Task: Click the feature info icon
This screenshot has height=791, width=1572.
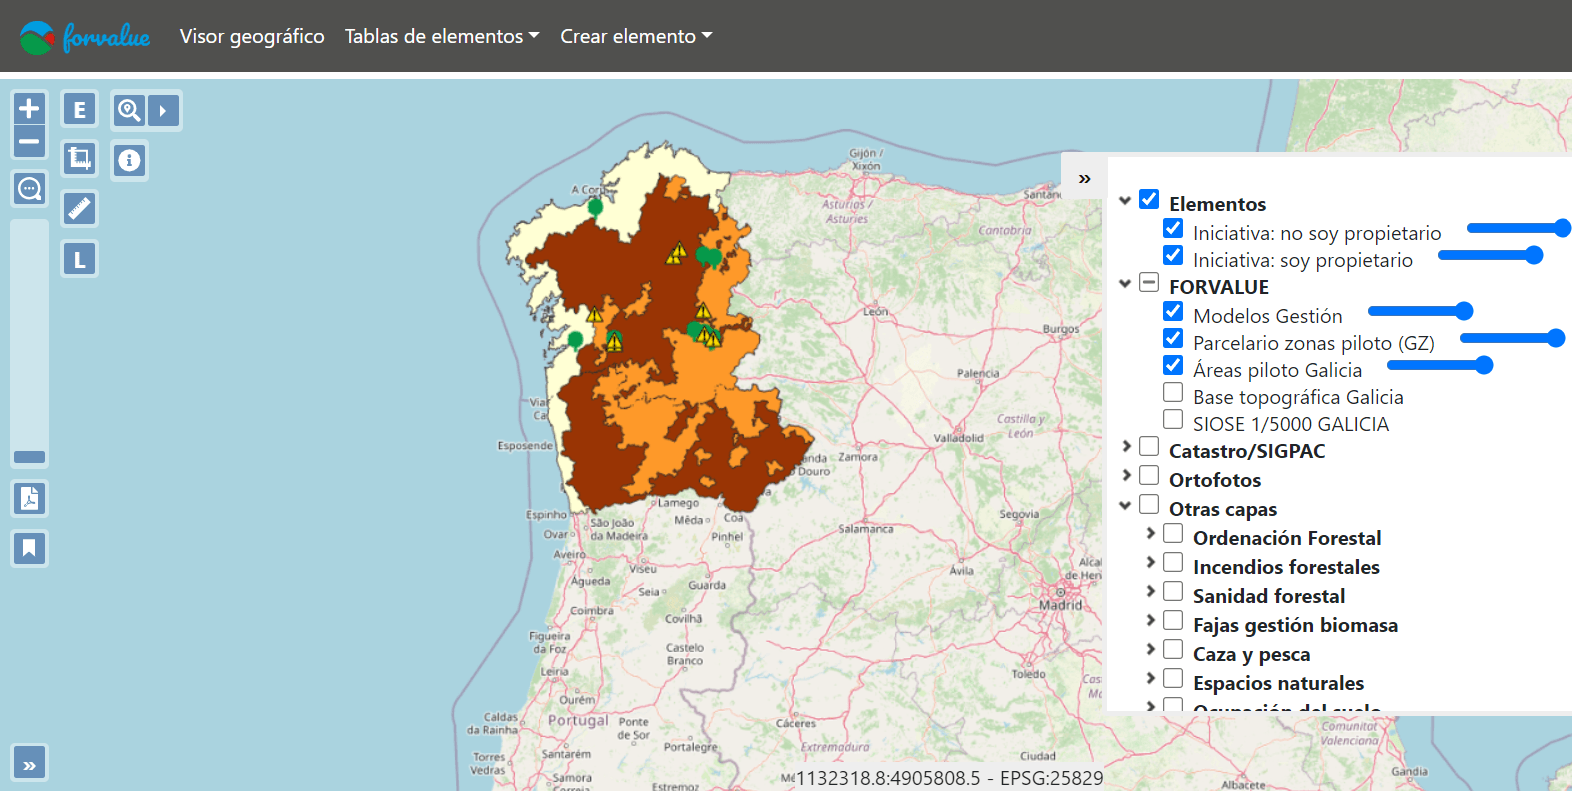Action: point(129,160)
